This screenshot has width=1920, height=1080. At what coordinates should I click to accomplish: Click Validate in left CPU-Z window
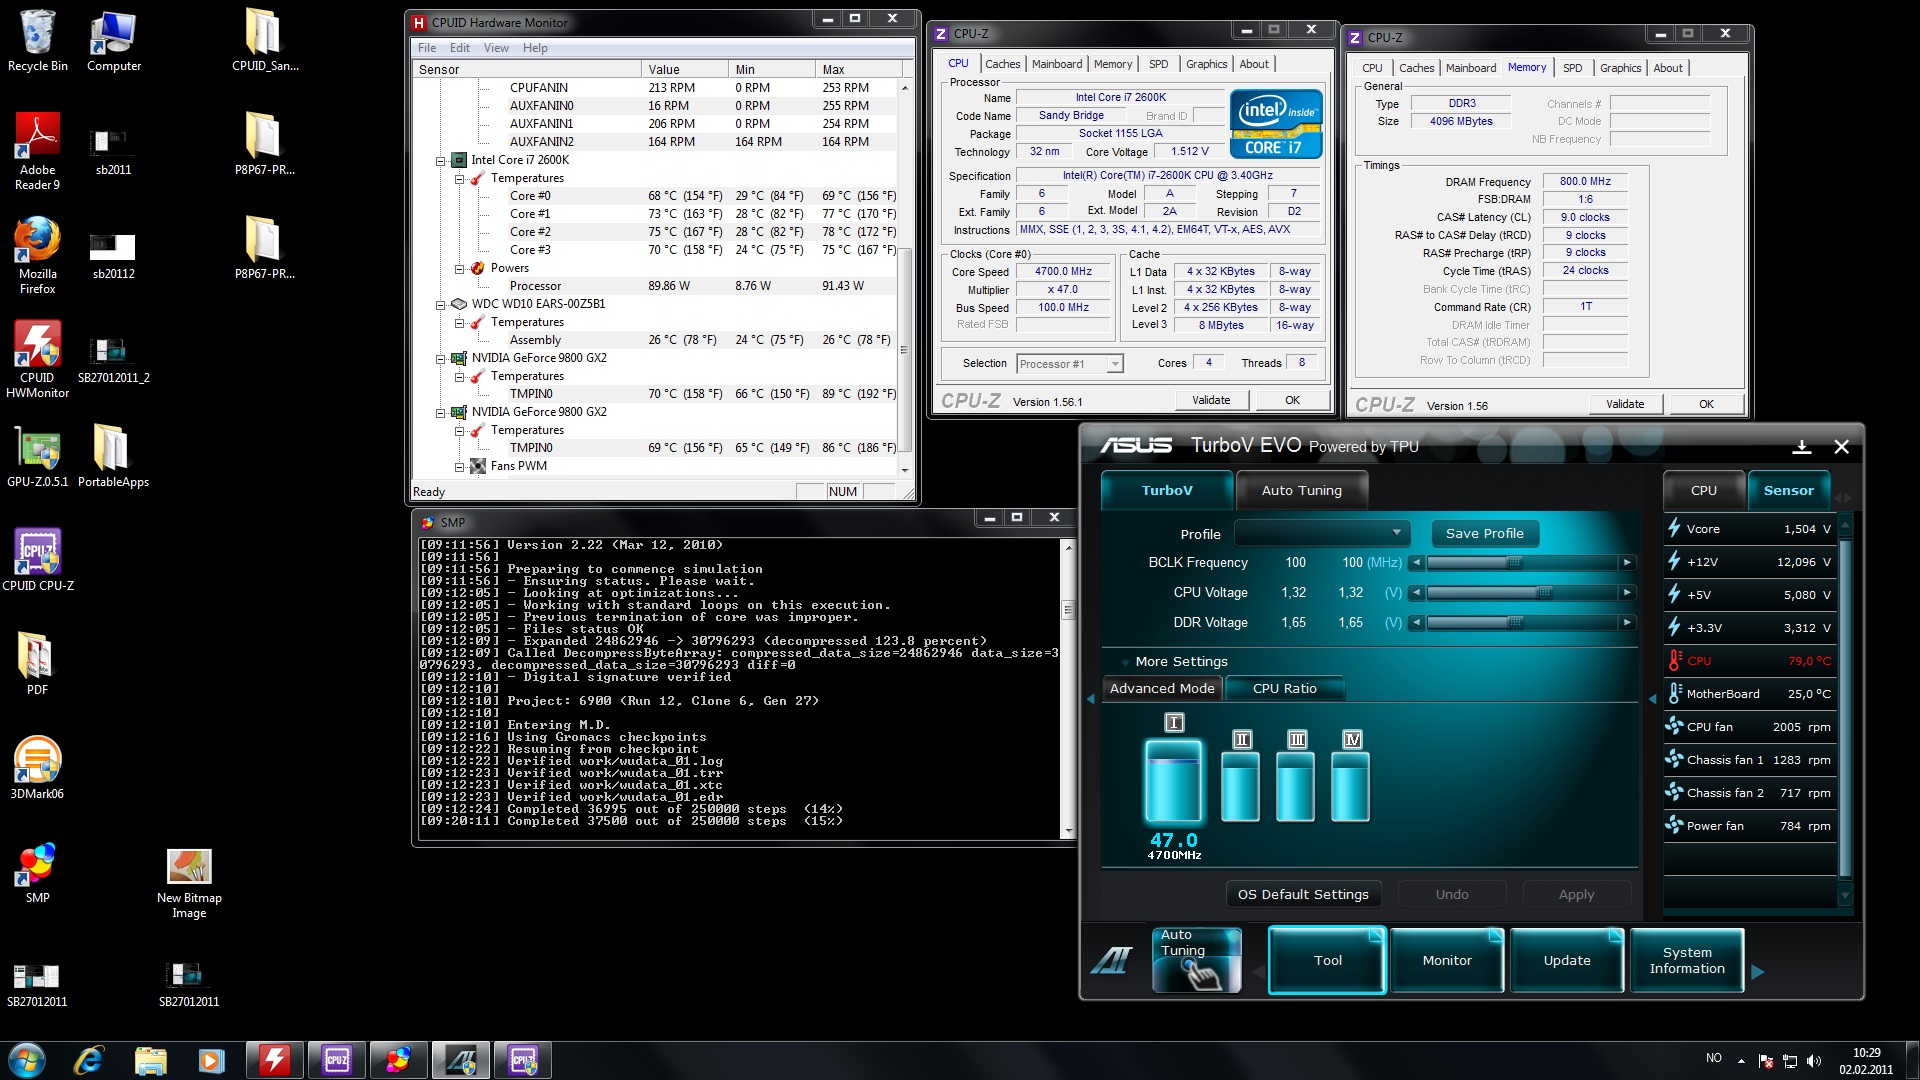[x=1211, y=400]
